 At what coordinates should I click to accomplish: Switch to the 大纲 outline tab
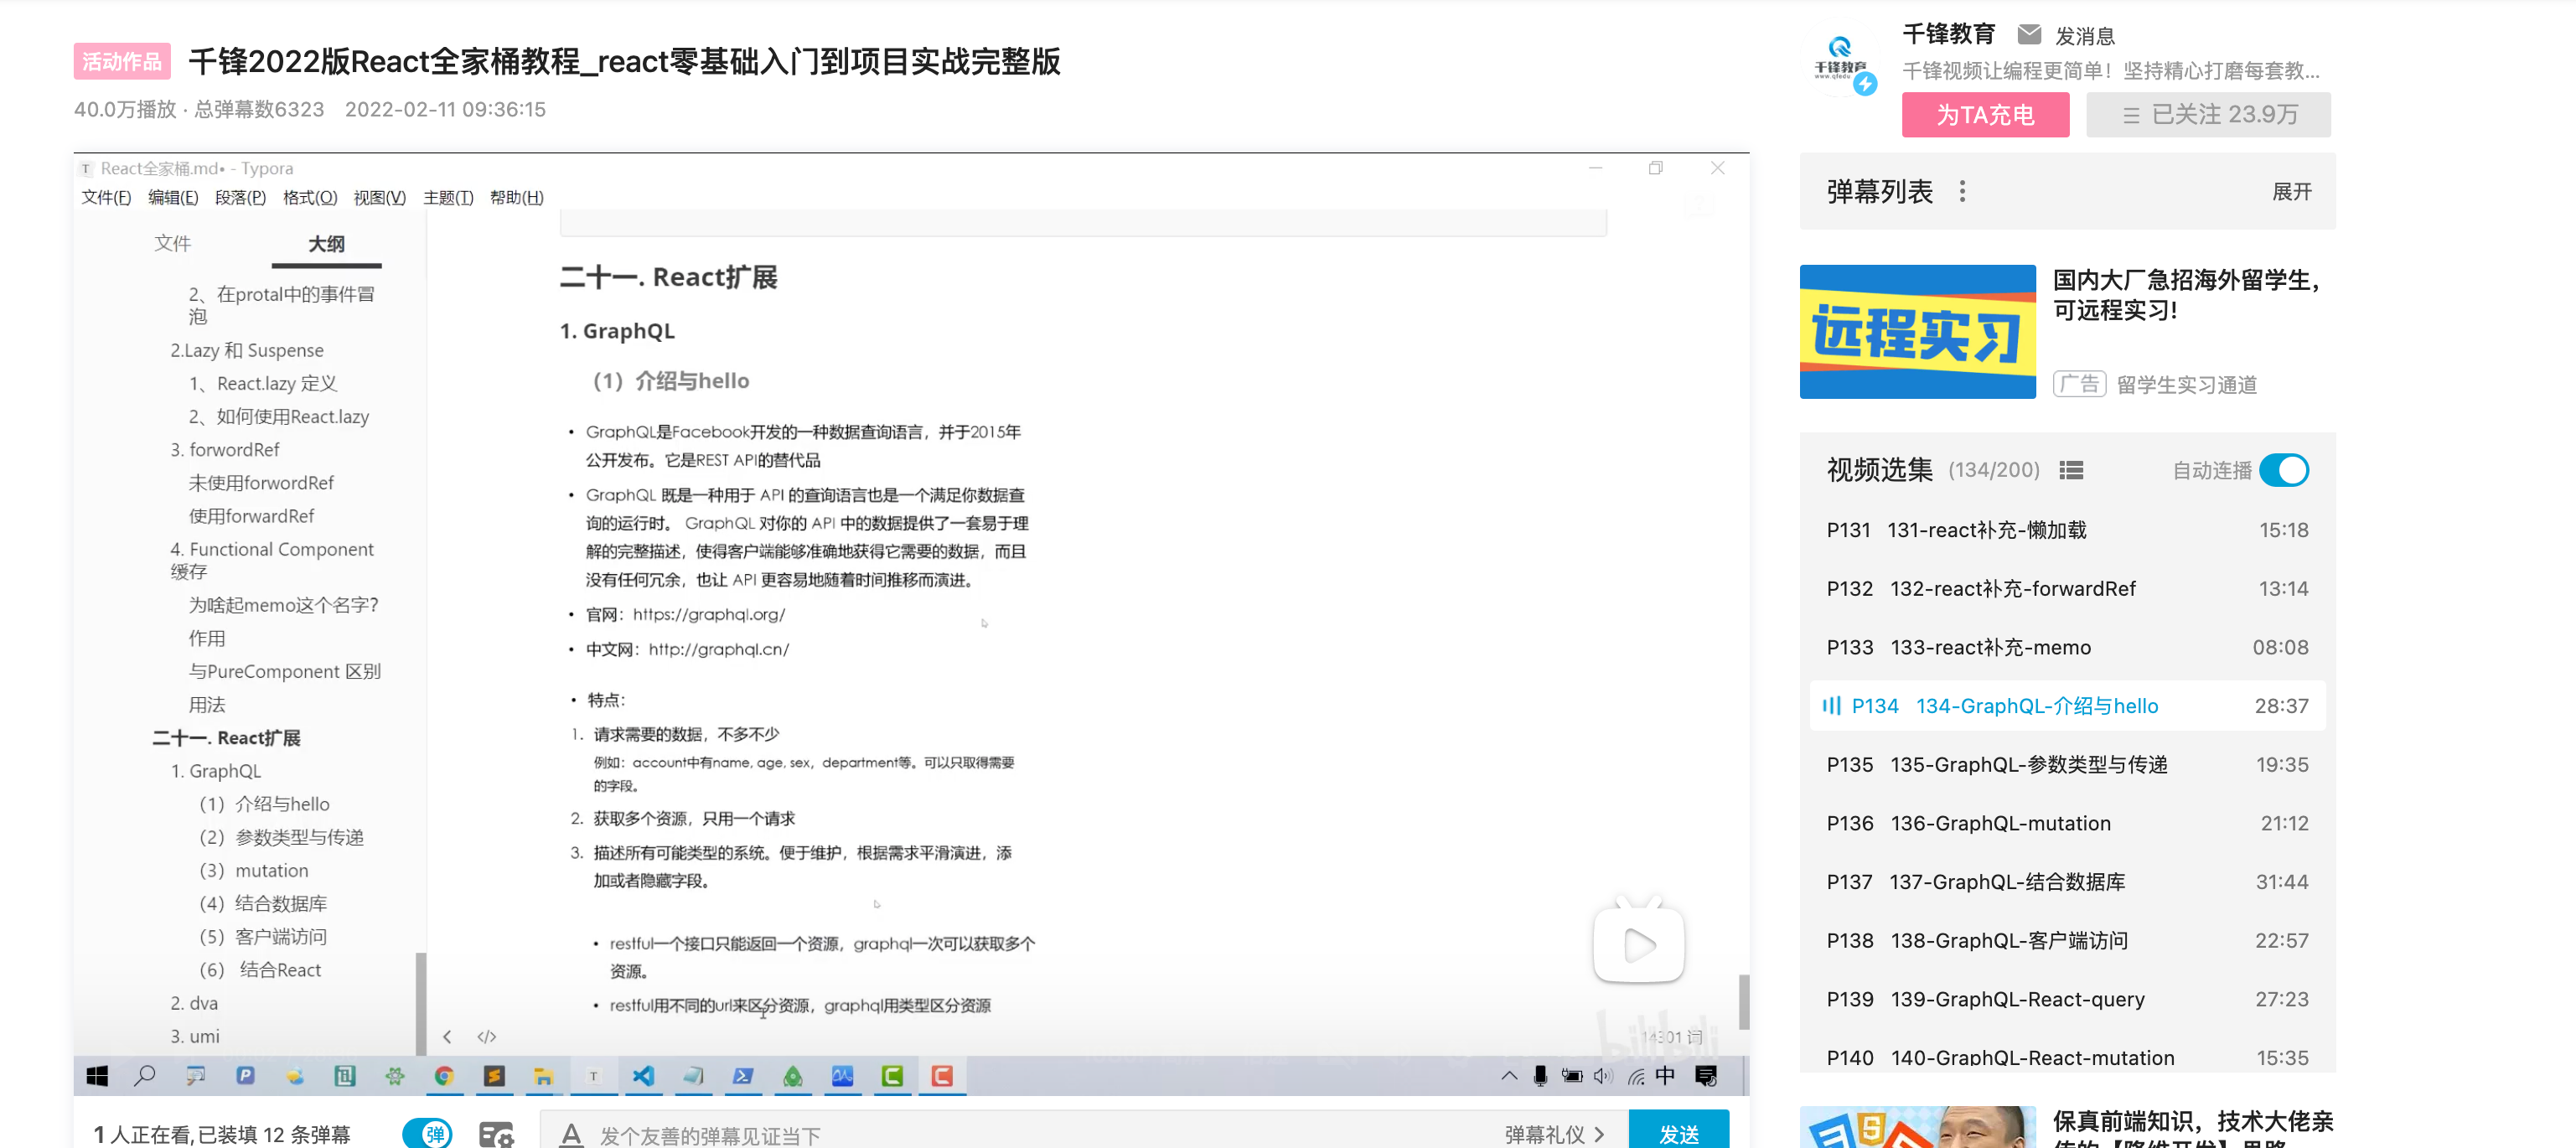[x=326, y=244]
